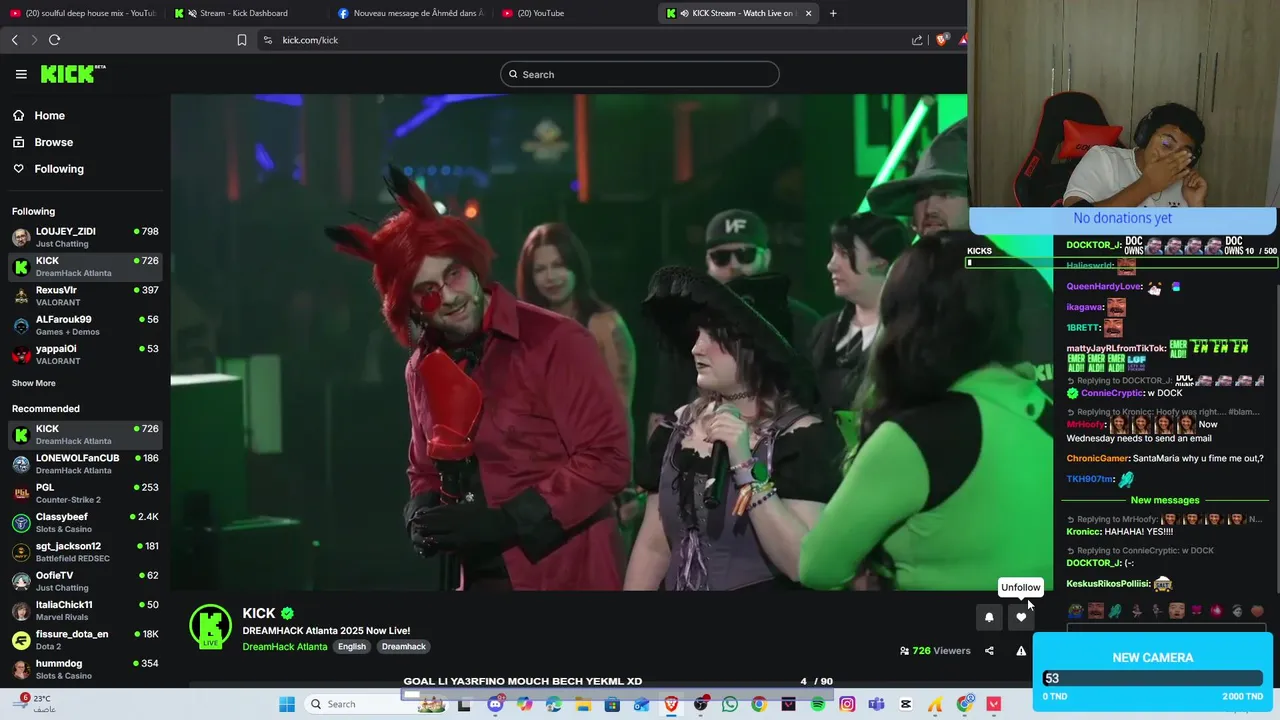The image size is (1280, 720).
Task: Click ChronicGamer username in chat
Action: pos(1097,458)
